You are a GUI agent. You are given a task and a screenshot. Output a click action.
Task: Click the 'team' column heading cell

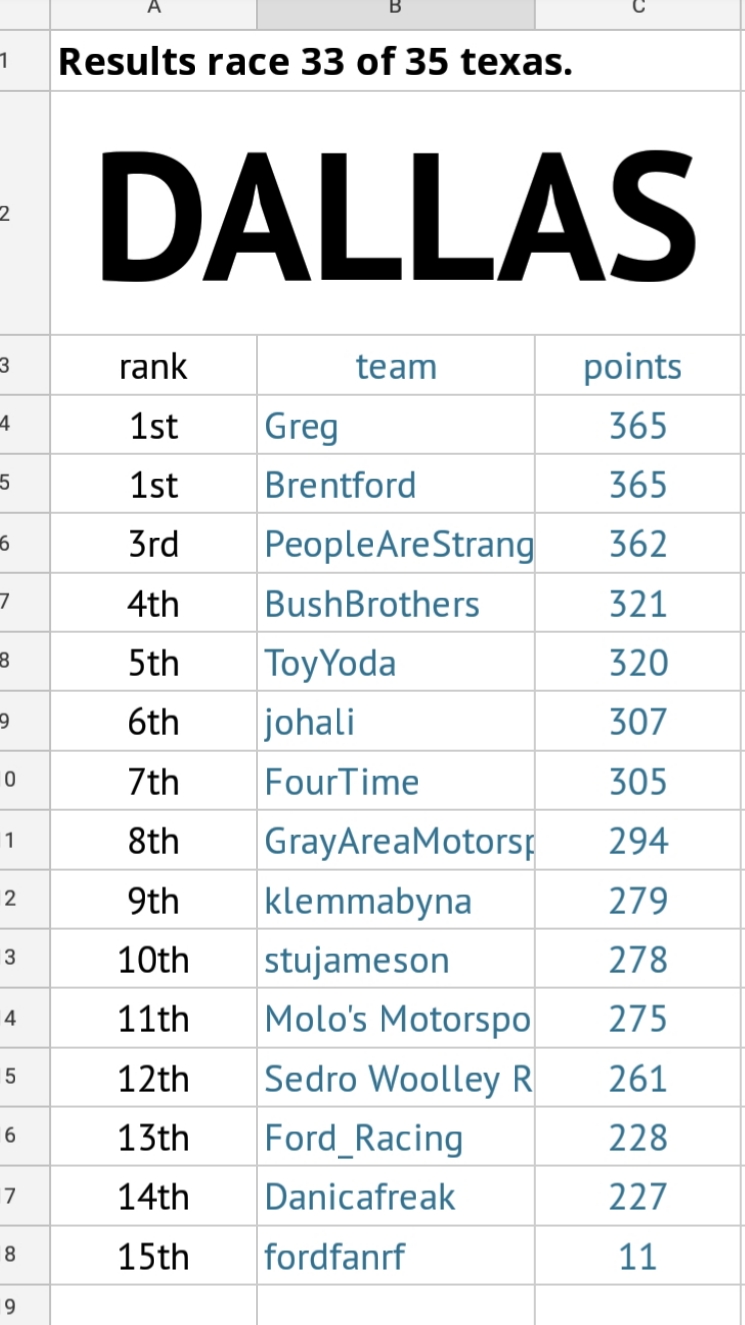click(396, 367)
